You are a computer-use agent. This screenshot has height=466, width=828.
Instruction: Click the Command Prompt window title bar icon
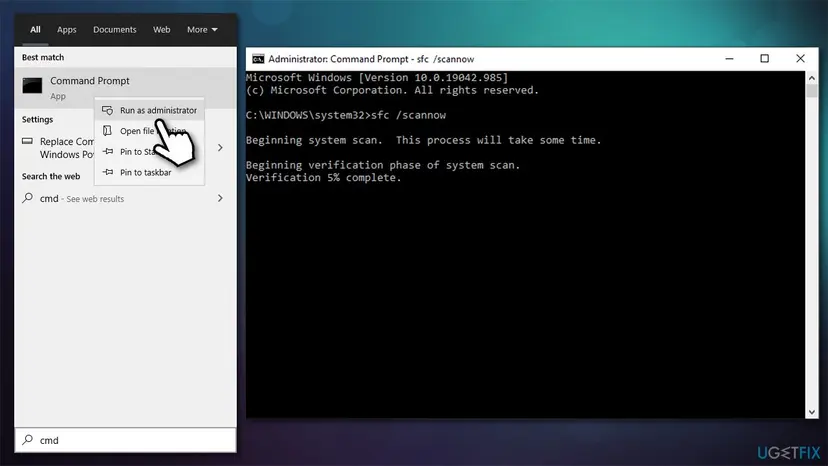(258, 59)
